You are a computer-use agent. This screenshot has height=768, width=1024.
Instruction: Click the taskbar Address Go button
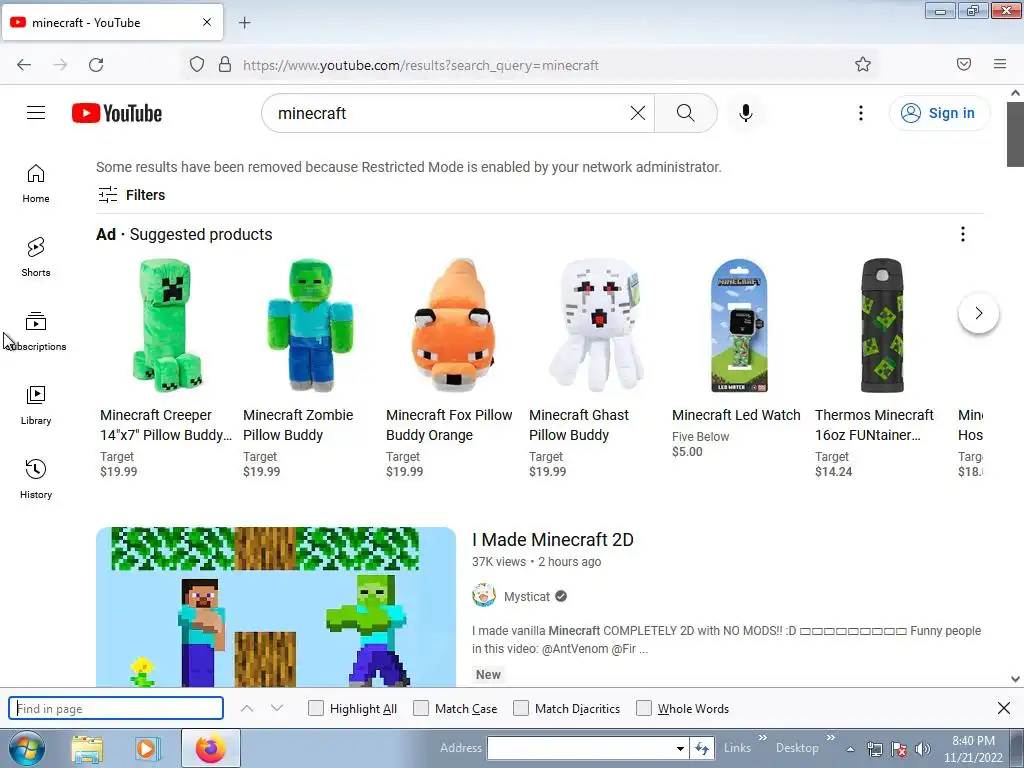pos(702,748)
